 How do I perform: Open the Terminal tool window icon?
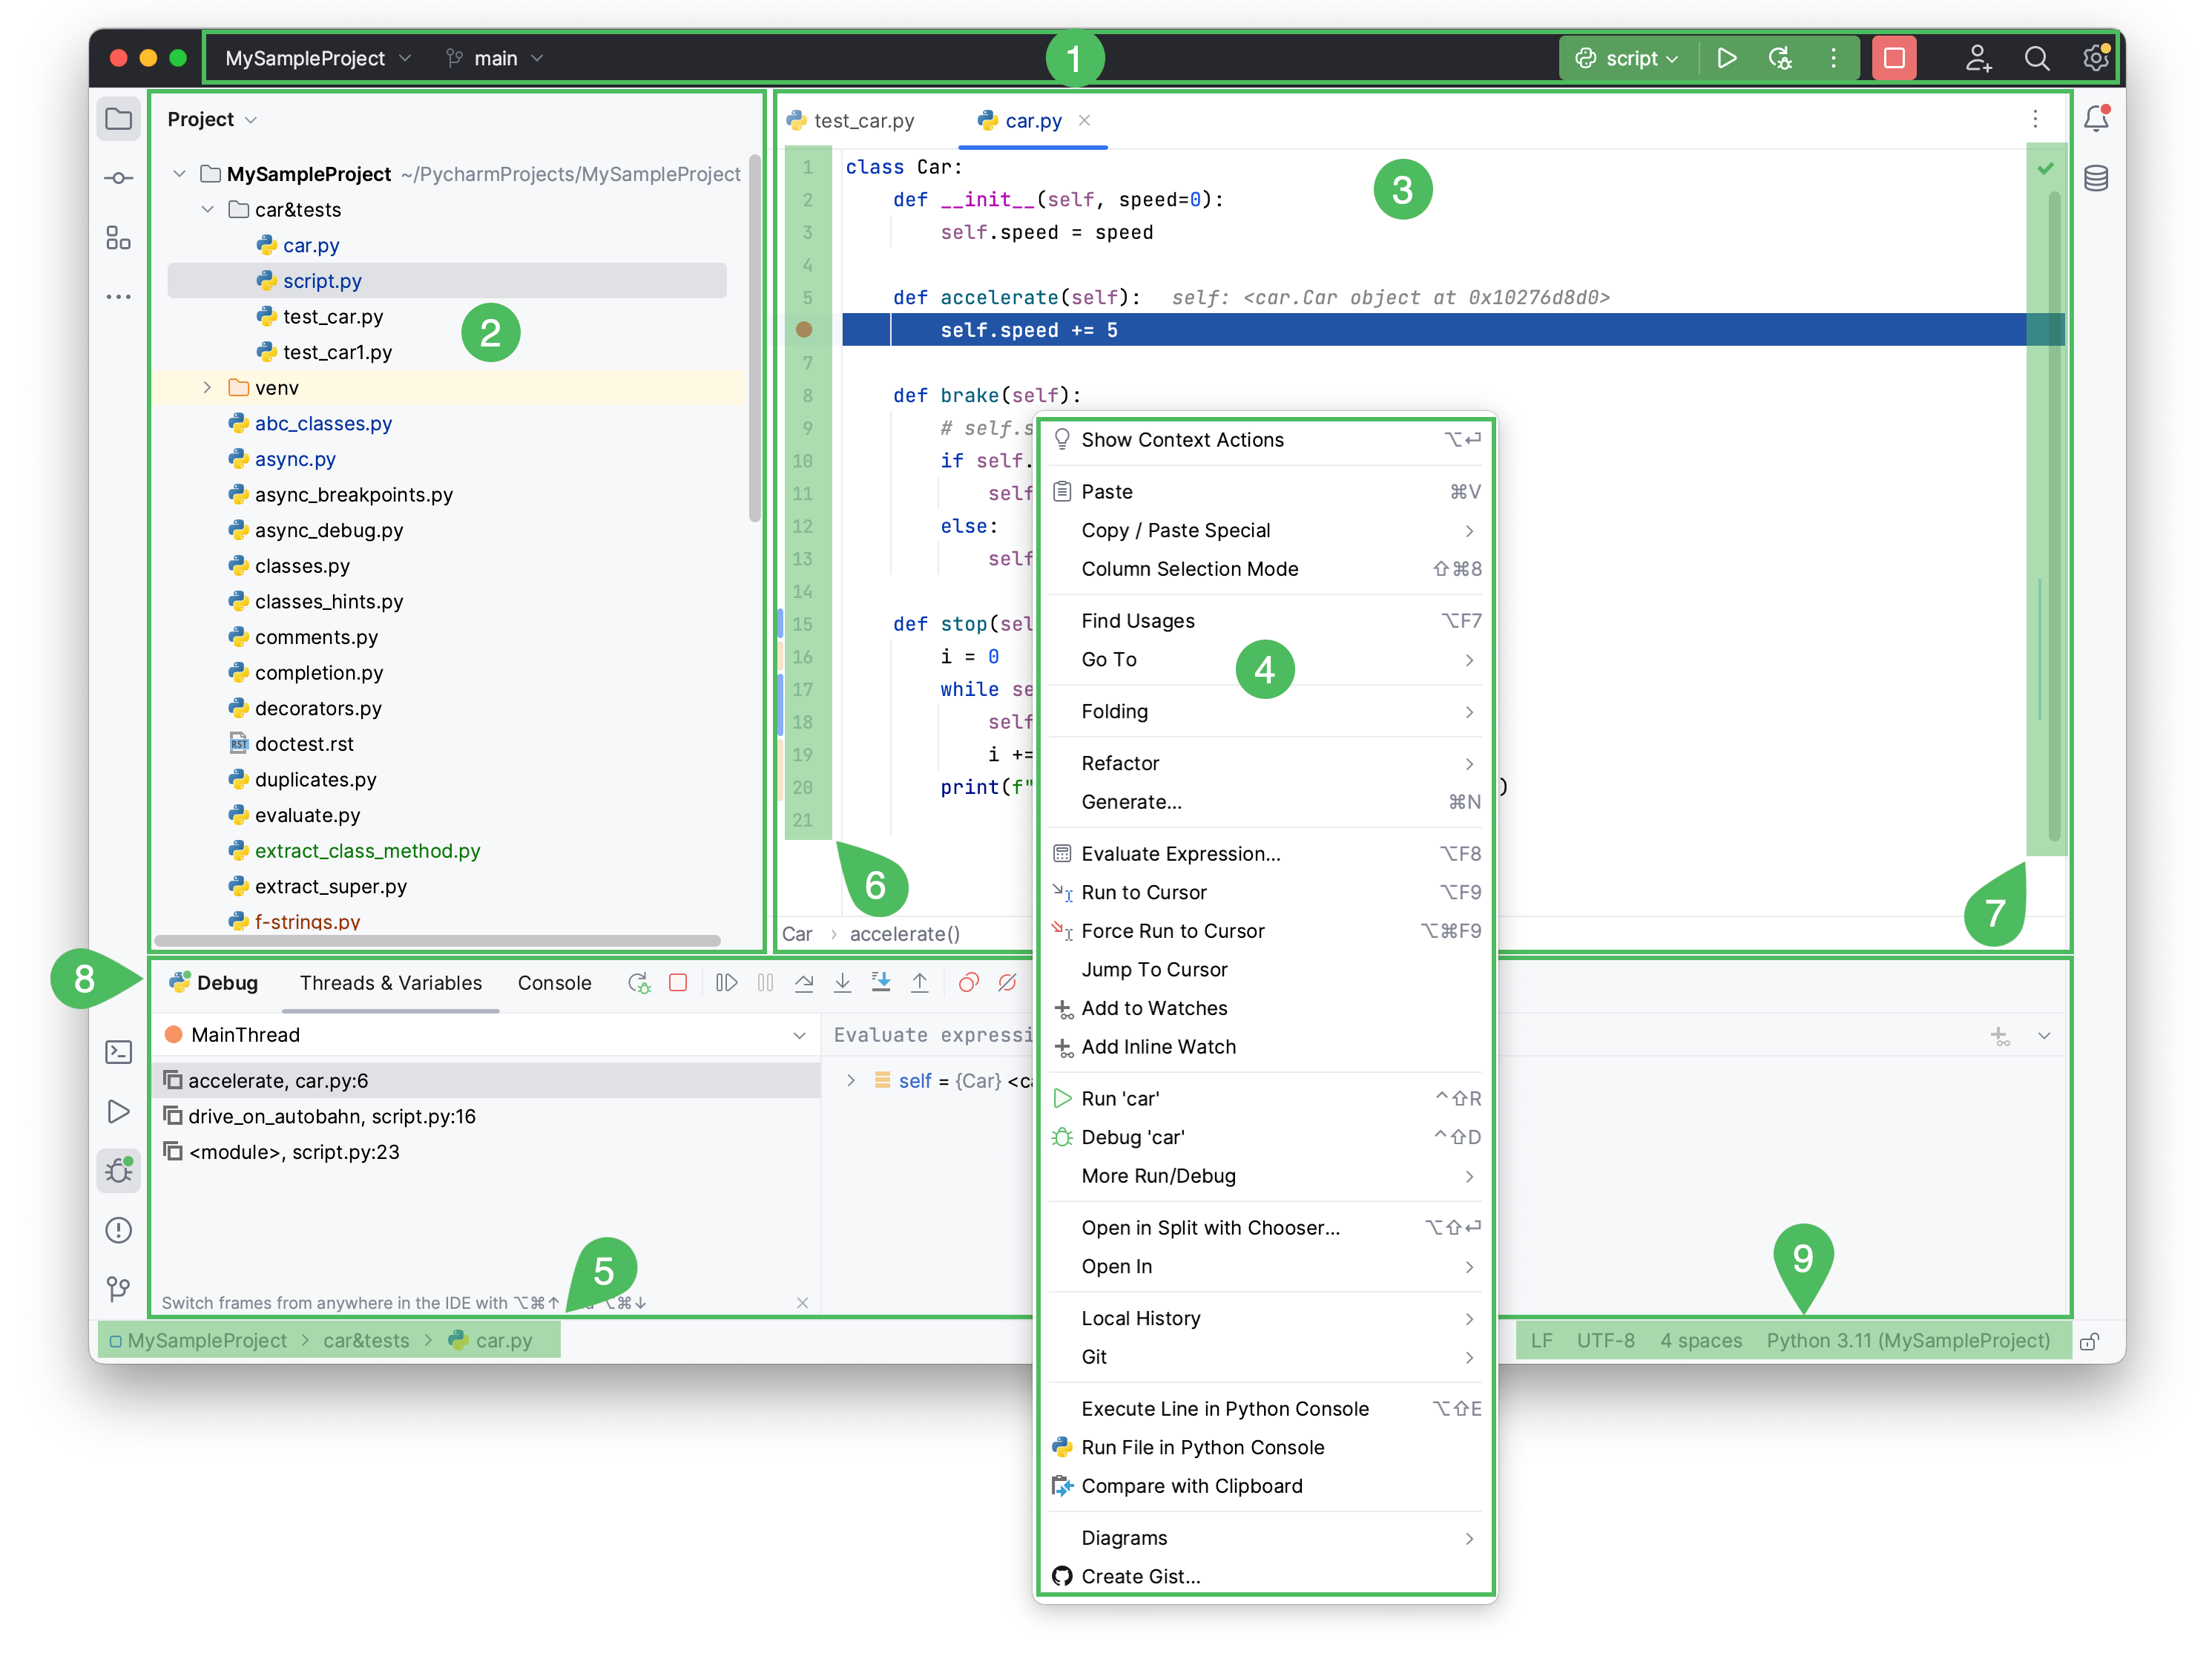(119, 1053)
